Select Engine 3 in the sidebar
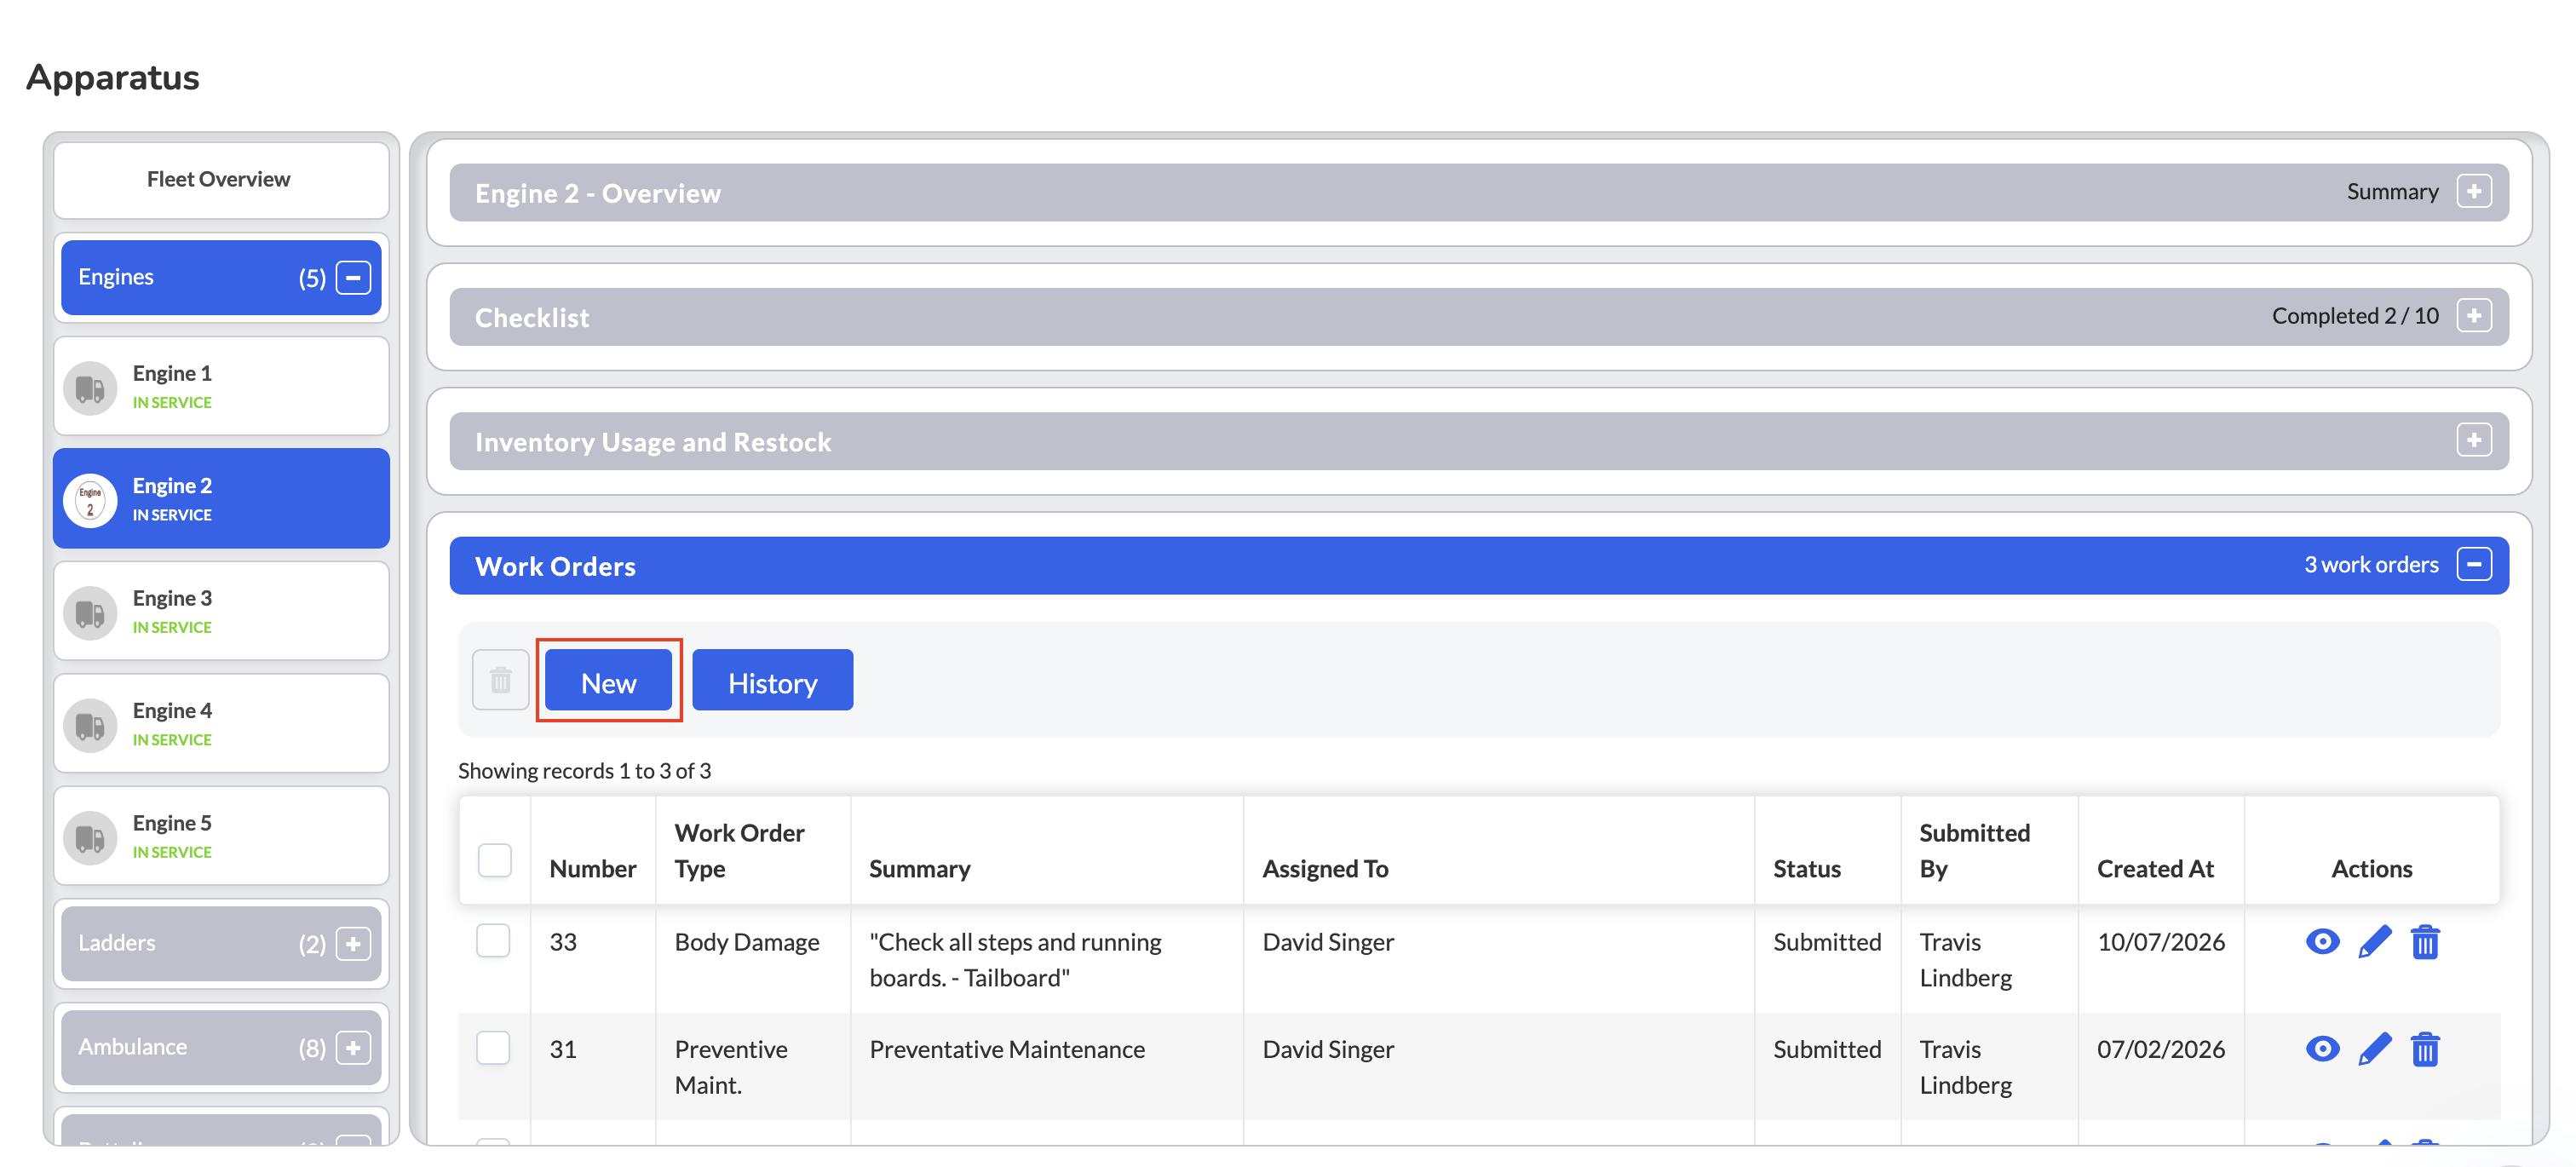The height and width of the screenshot is (1167, 2576). pyautogui.click(x=220, y=611)
